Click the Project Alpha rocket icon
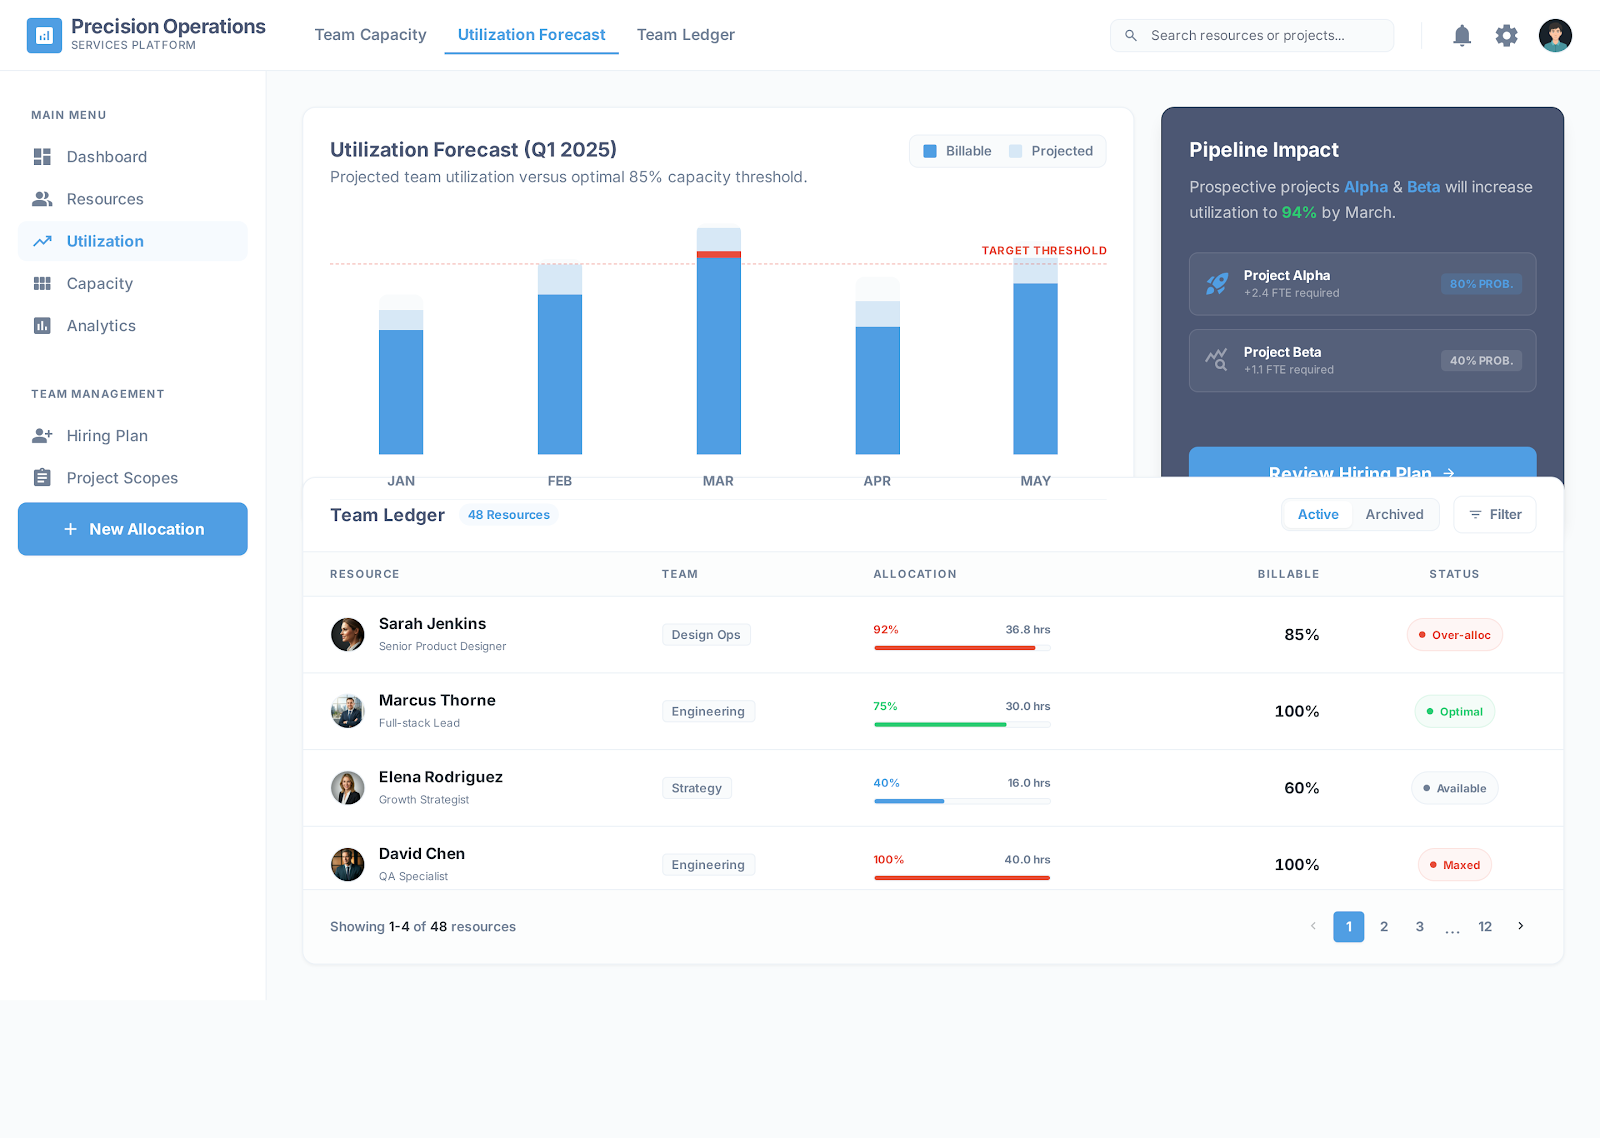This screenshot has height=1138, width=1600. pos(1217,284)
